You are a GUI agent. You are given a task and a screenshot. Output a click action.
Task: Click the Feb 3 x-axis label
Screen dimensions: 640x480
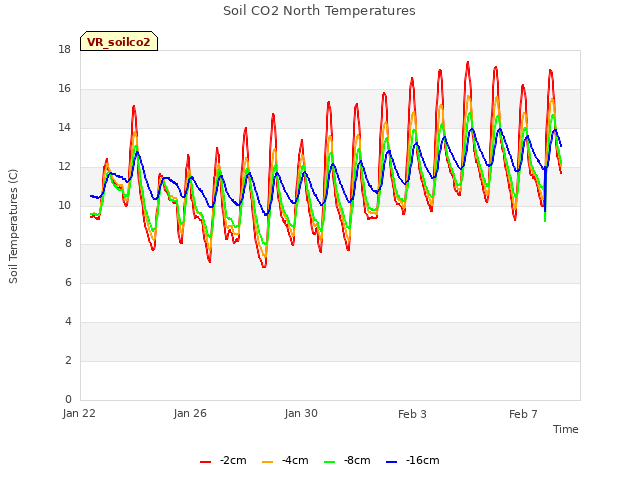coord(412,414)
